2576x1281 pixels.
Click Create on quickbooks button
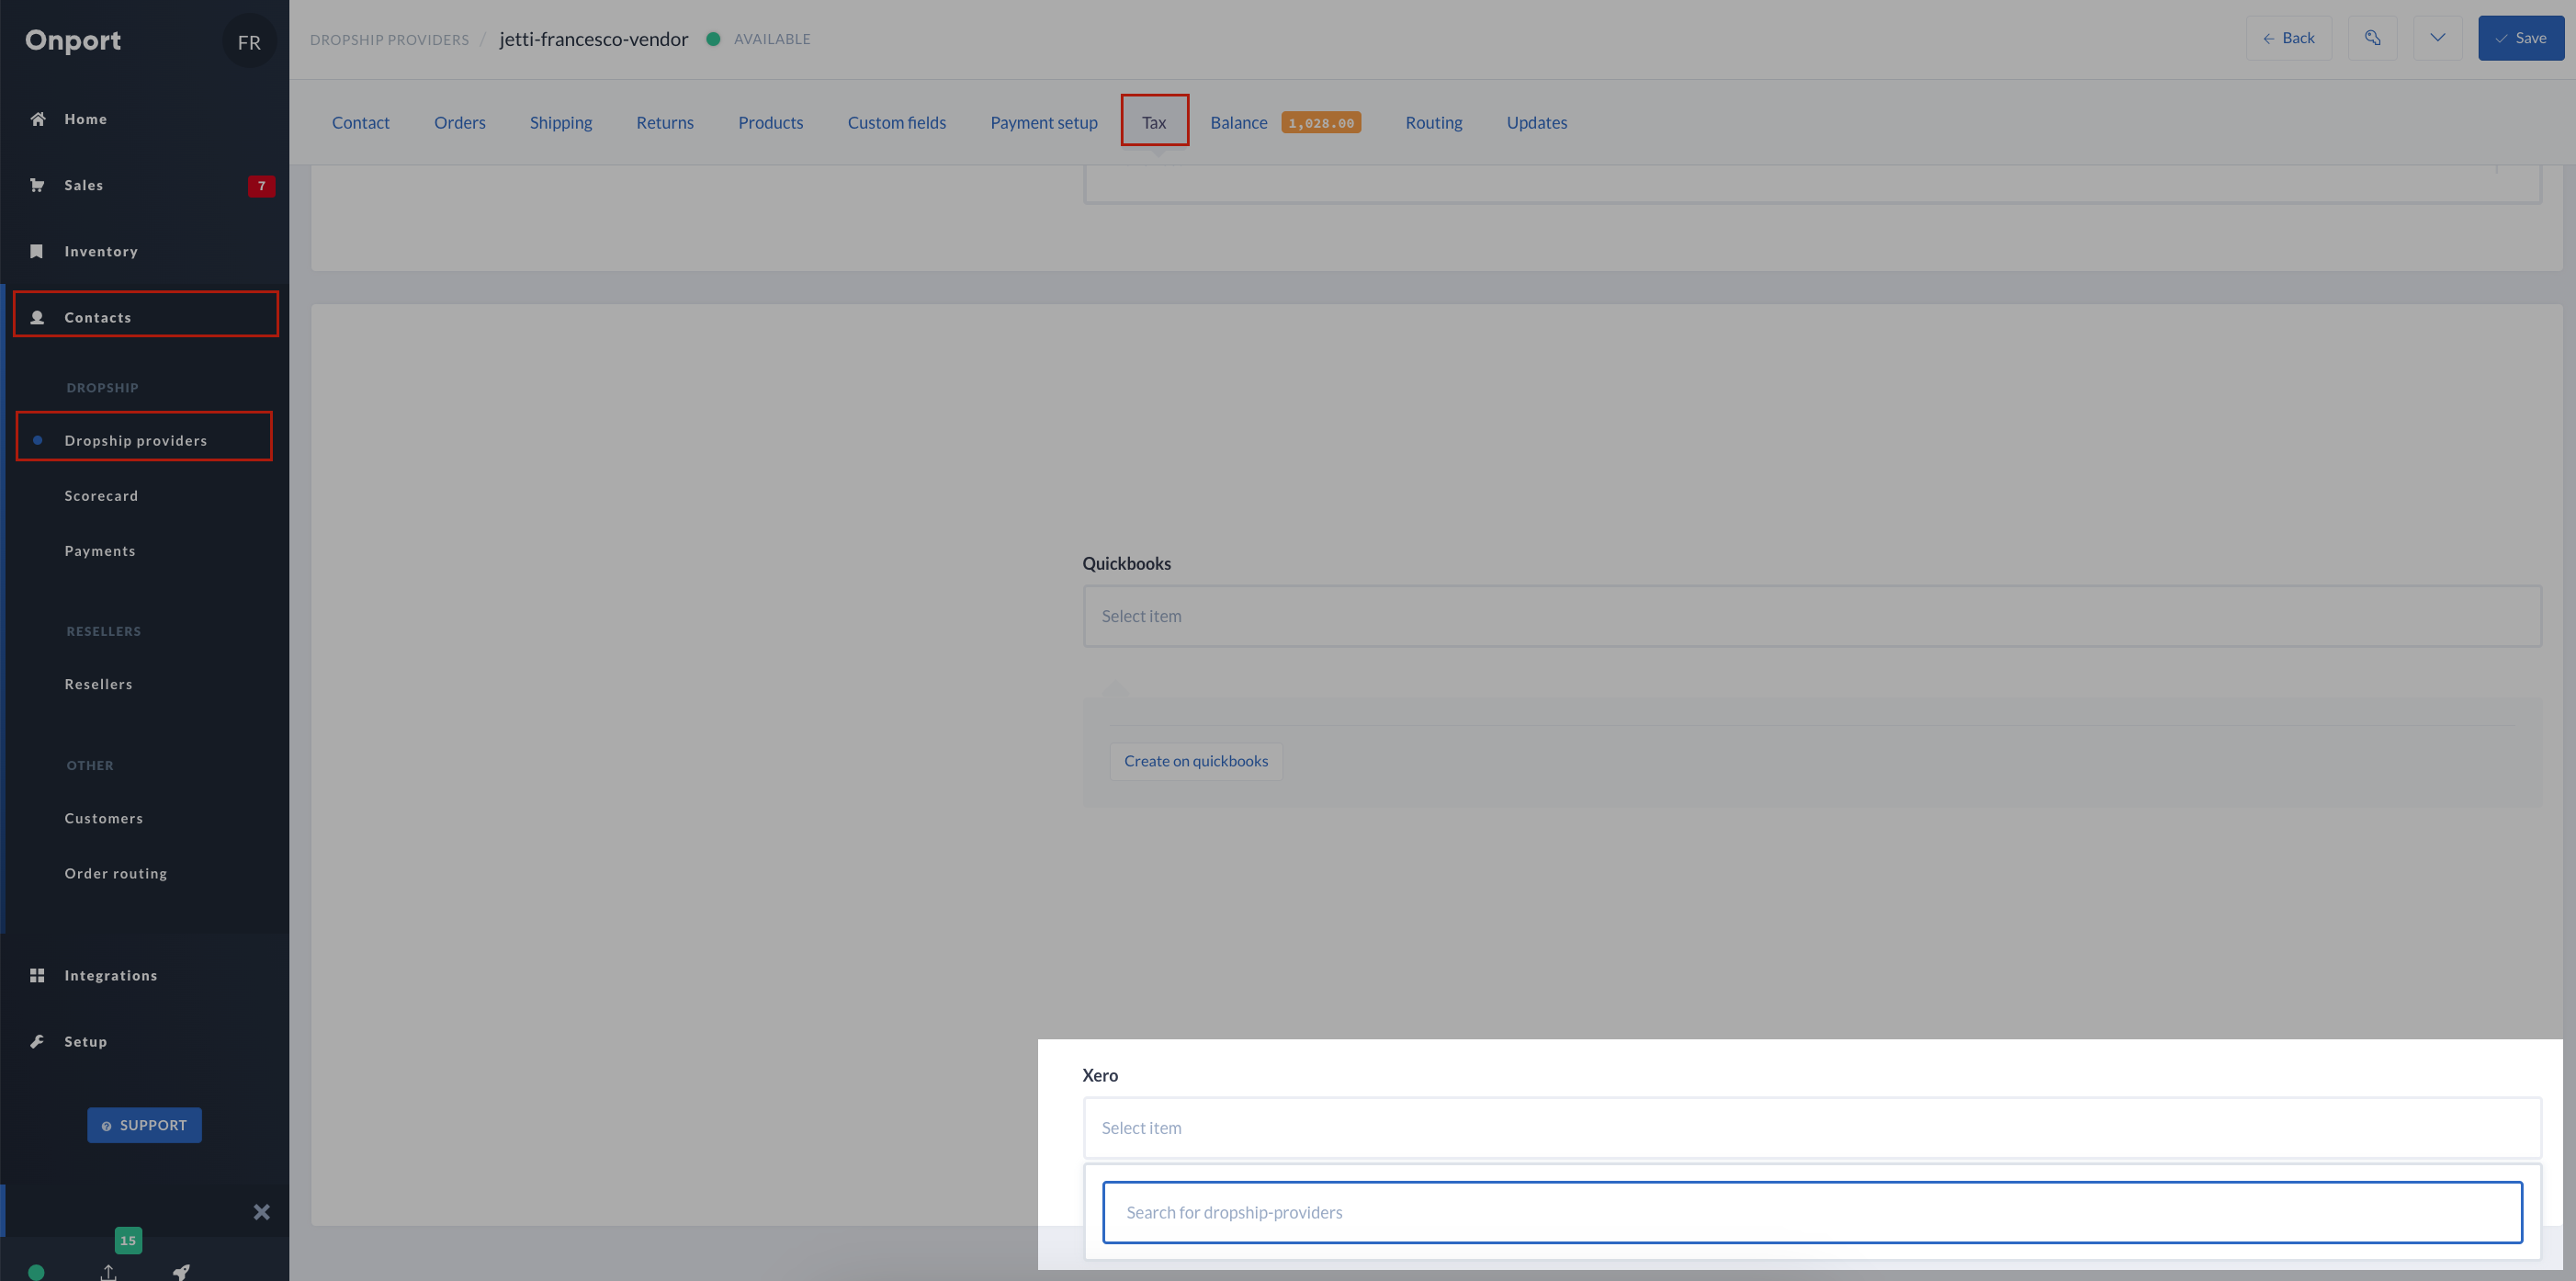(x=1196, y=761)
